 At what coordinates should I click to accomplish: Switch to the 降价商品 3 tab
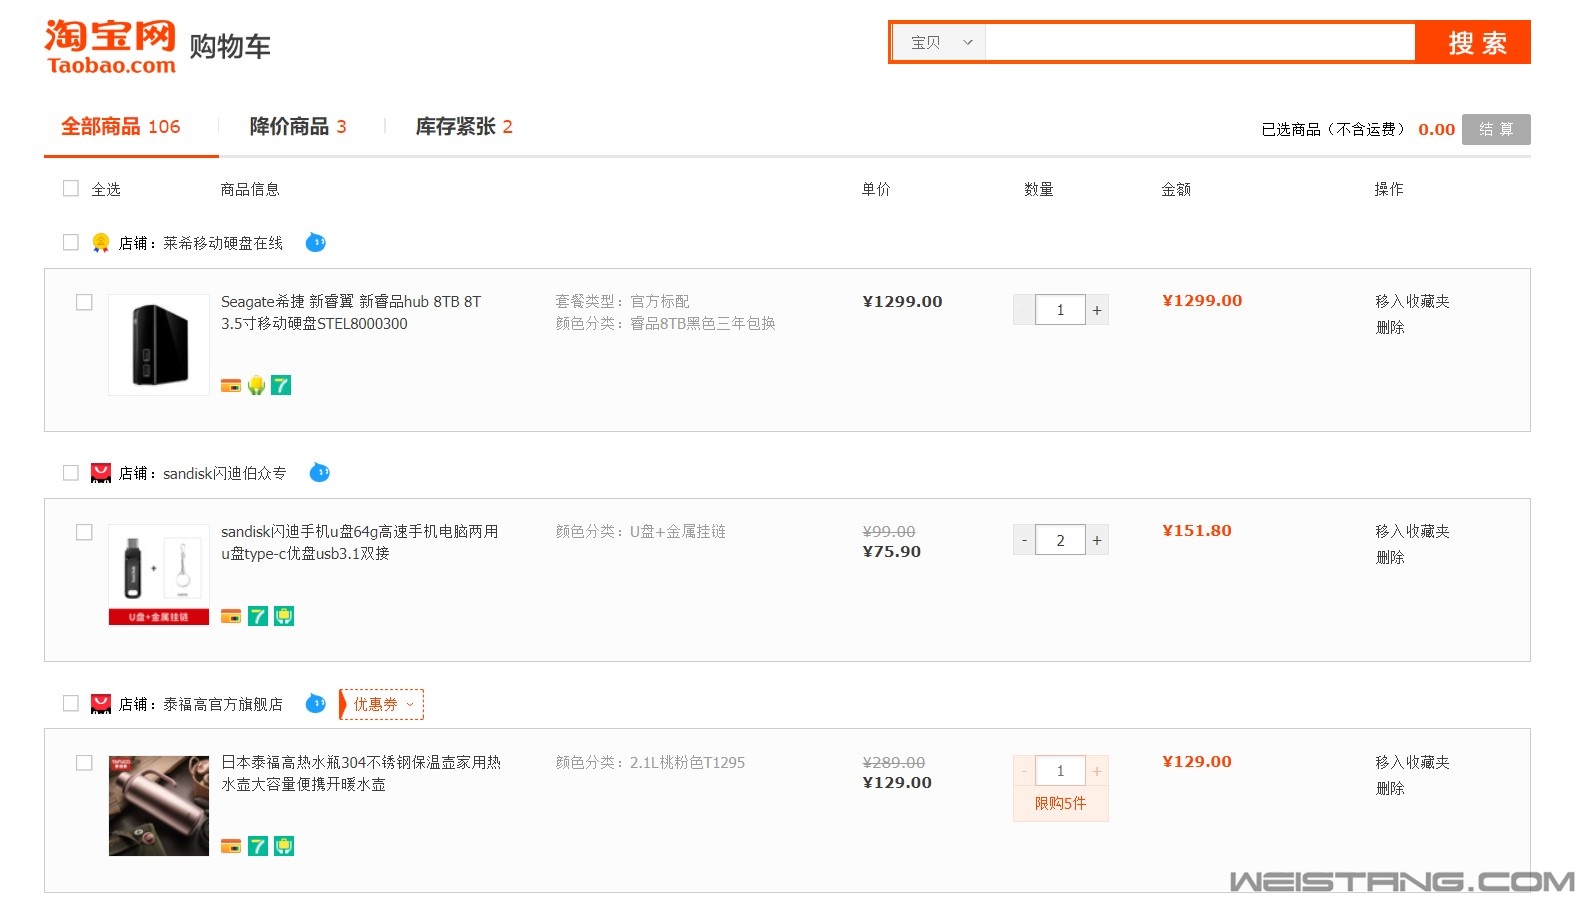pos(298,127)
